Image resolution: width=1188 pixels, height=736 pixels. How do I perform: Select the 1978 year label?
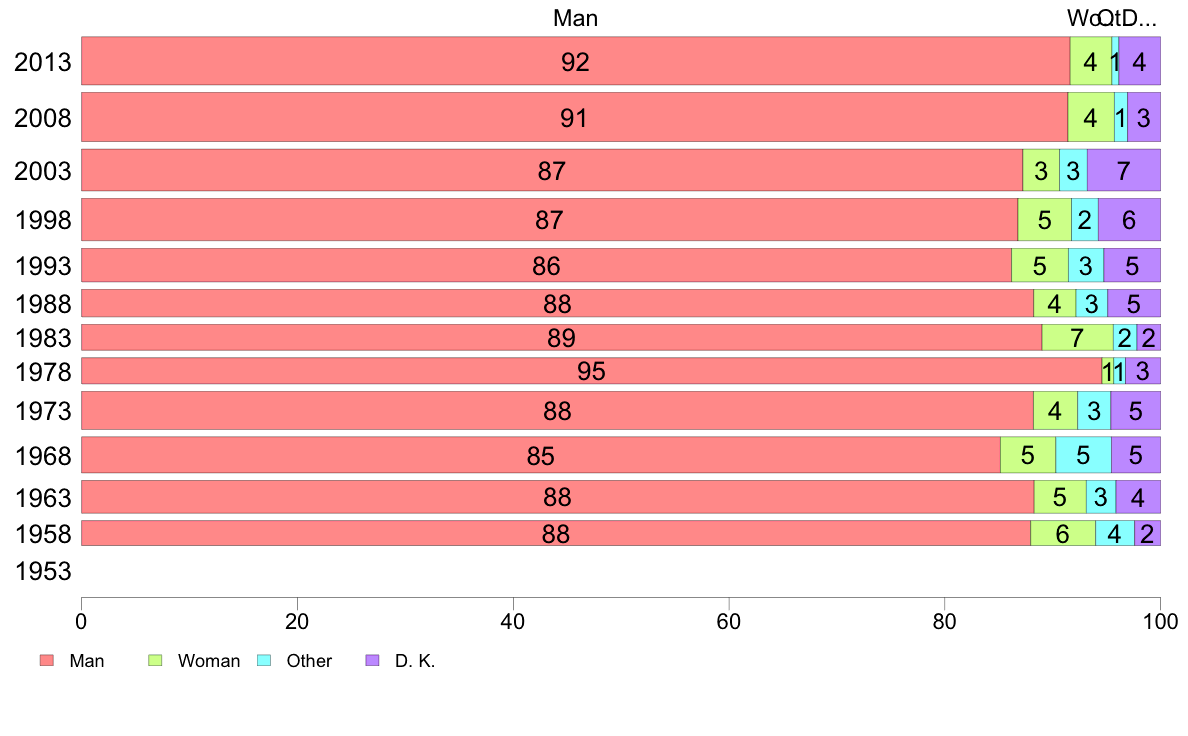tap(43, 373)
